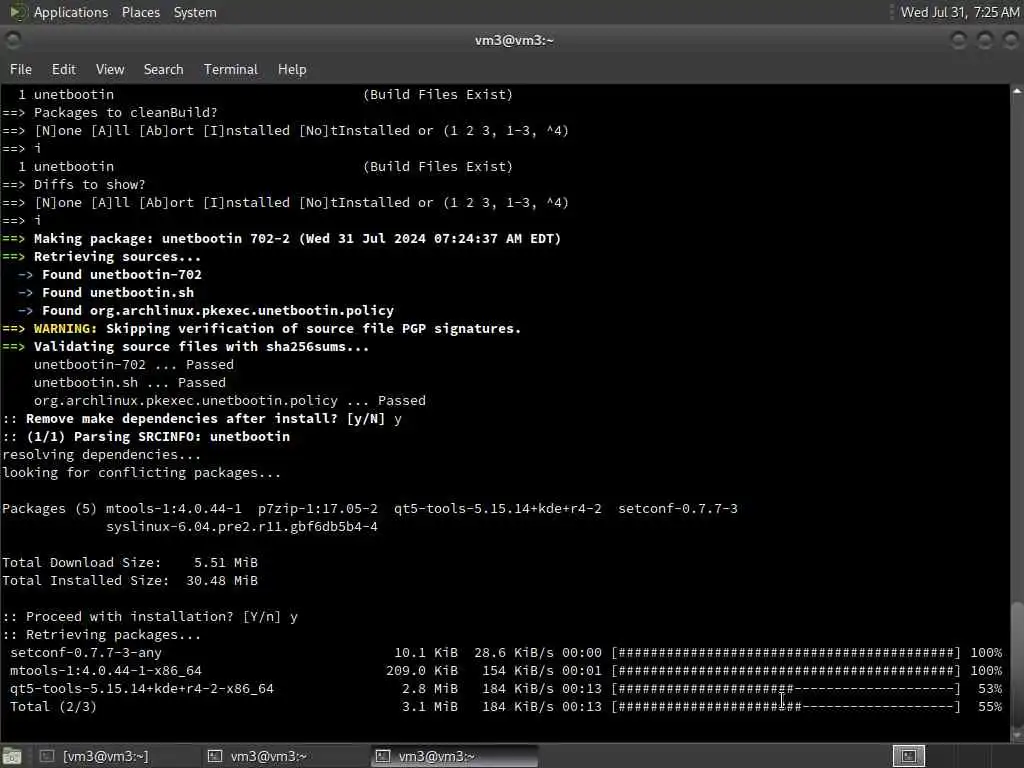Click 'unetbootin.sh ... Passed' line
Image resolution: width=1024 pixels, height=768 pixels.
tap(130, 383)
